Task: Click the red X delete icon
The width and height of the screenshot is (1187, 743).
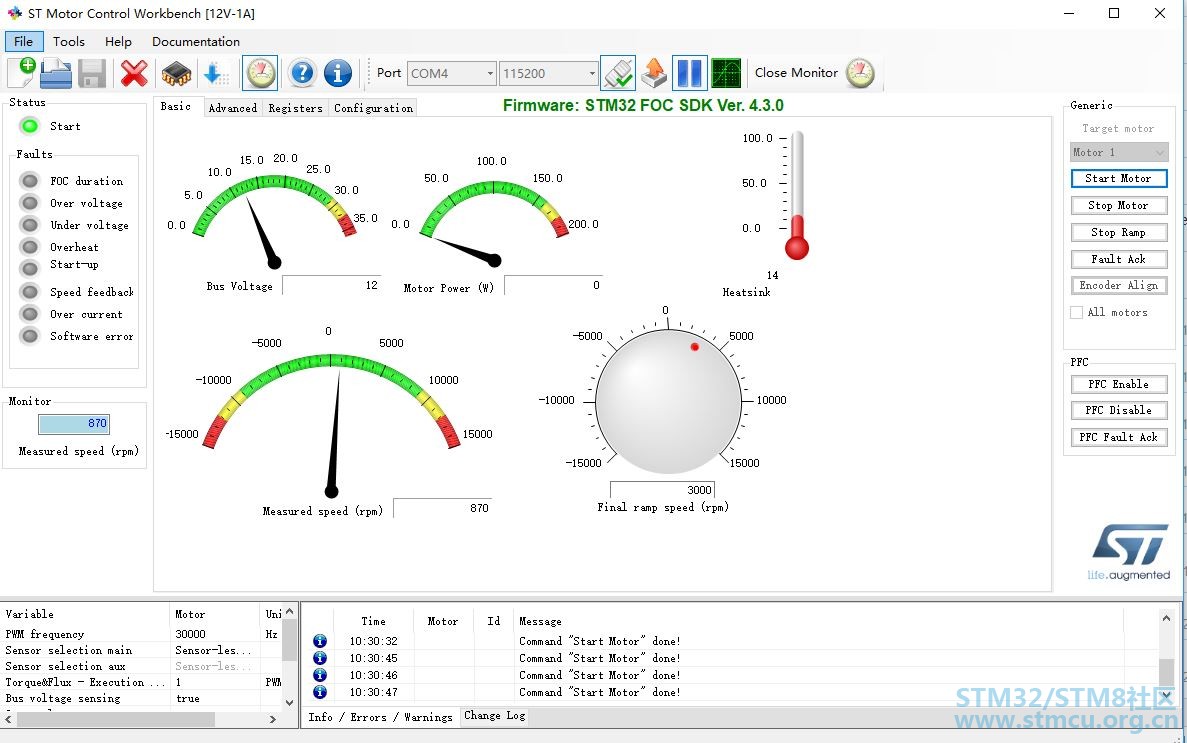Action: tap(134, 73)
